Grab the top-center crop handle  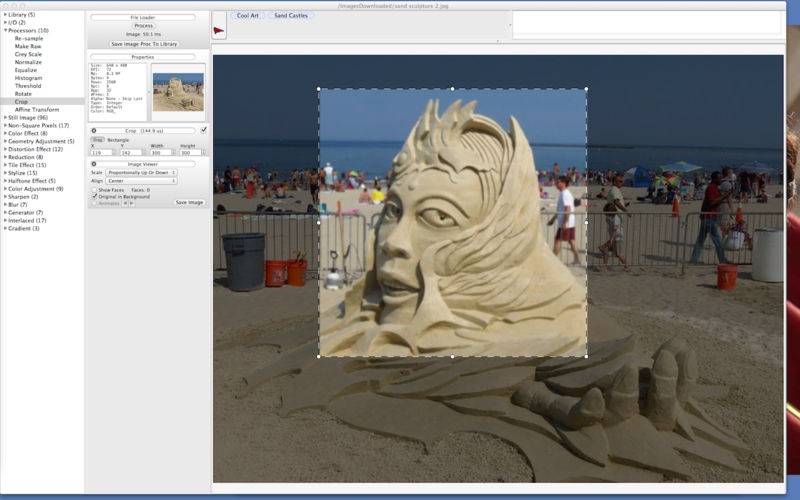pos(453,89)
